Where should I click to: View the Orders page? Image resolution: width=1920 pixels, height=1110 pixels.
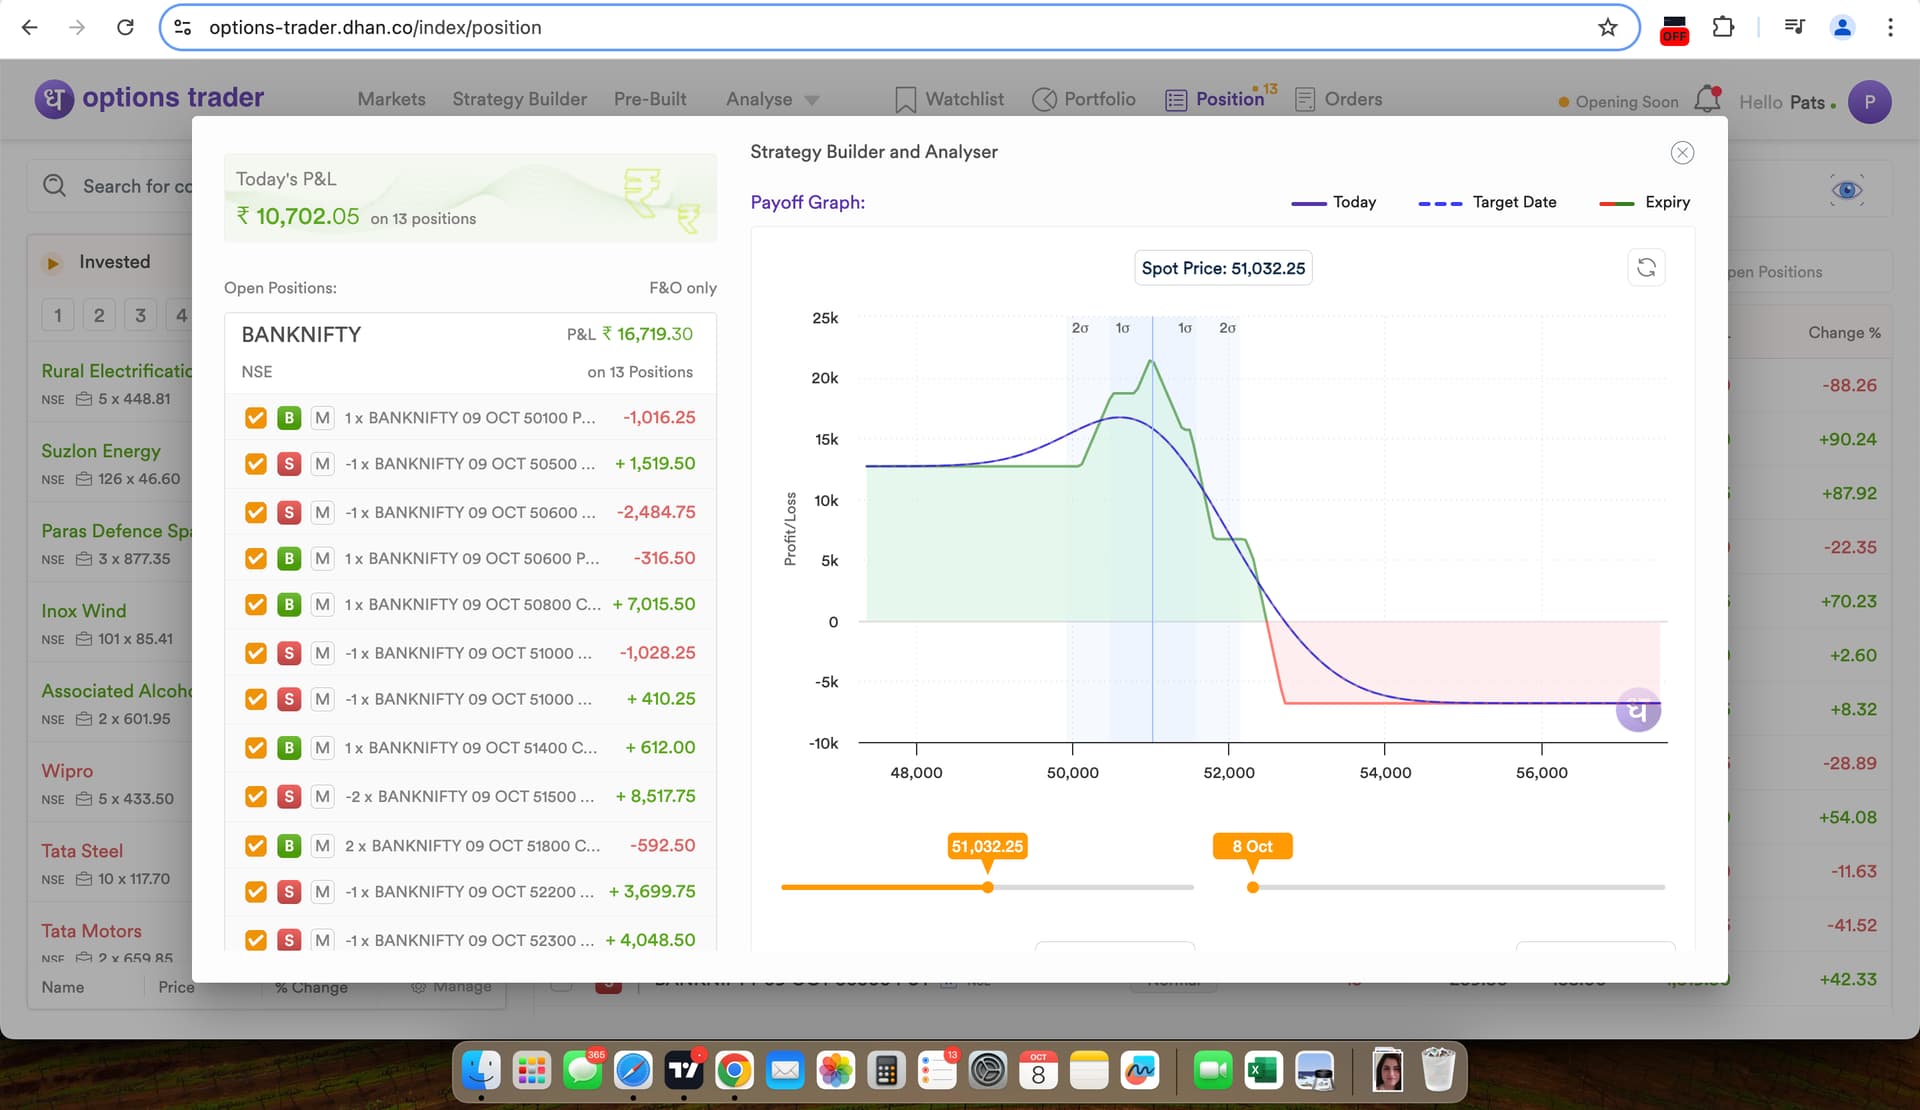point(1338,99)
